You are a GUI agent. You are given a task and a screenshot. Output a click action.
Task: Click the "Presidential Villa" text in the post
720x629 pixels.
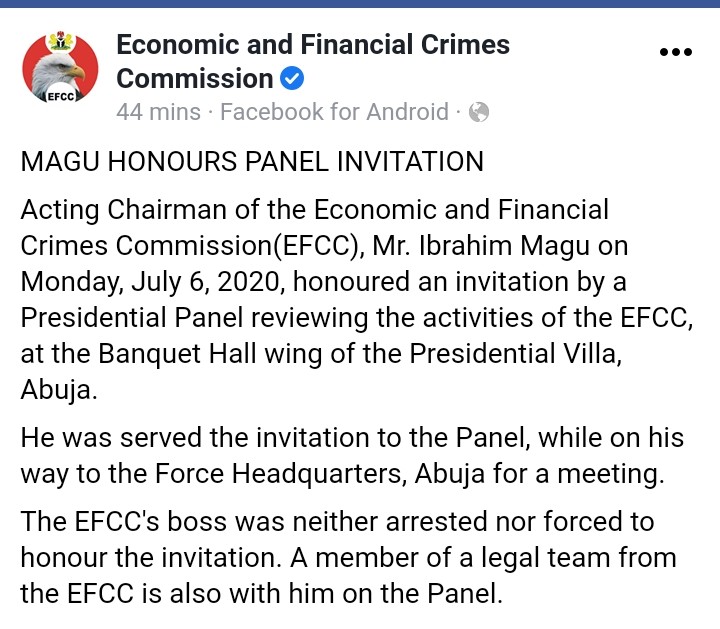[x=513, y=355]
